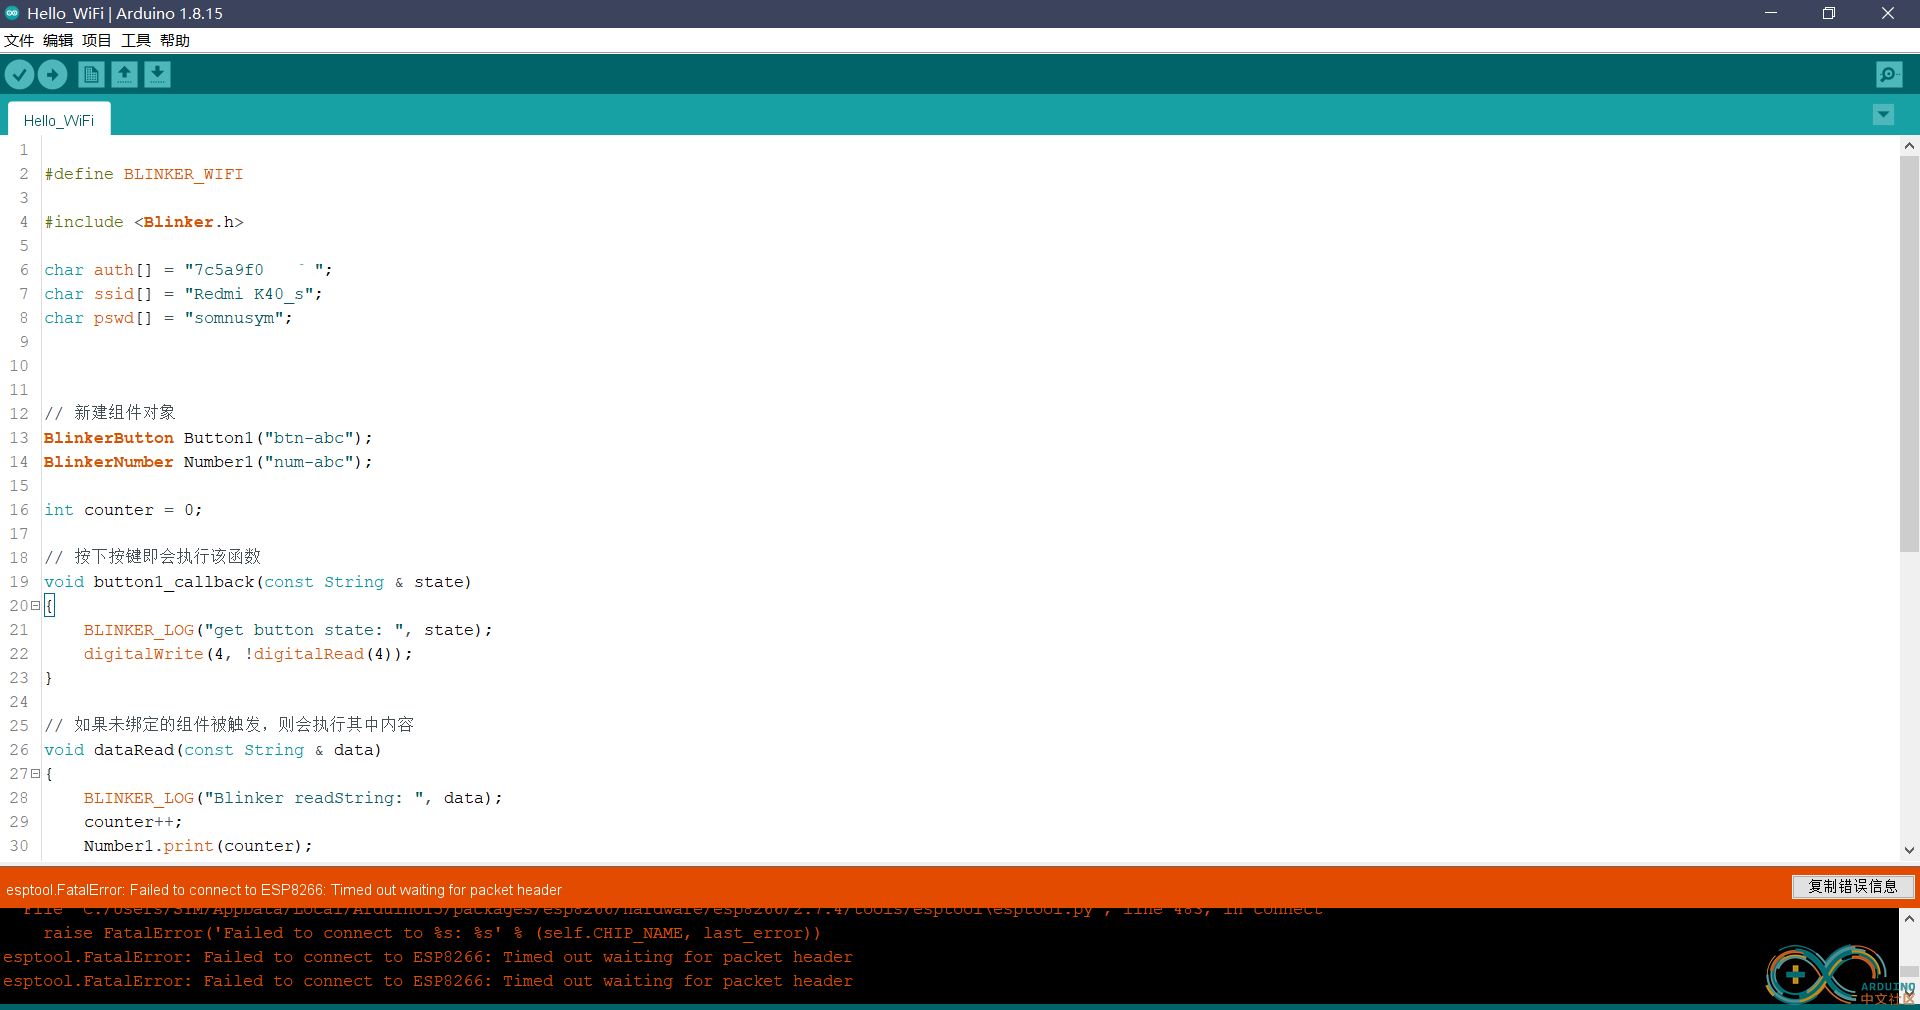Click the comment 新建组件对象
1920x1010 pixels.
110,413
